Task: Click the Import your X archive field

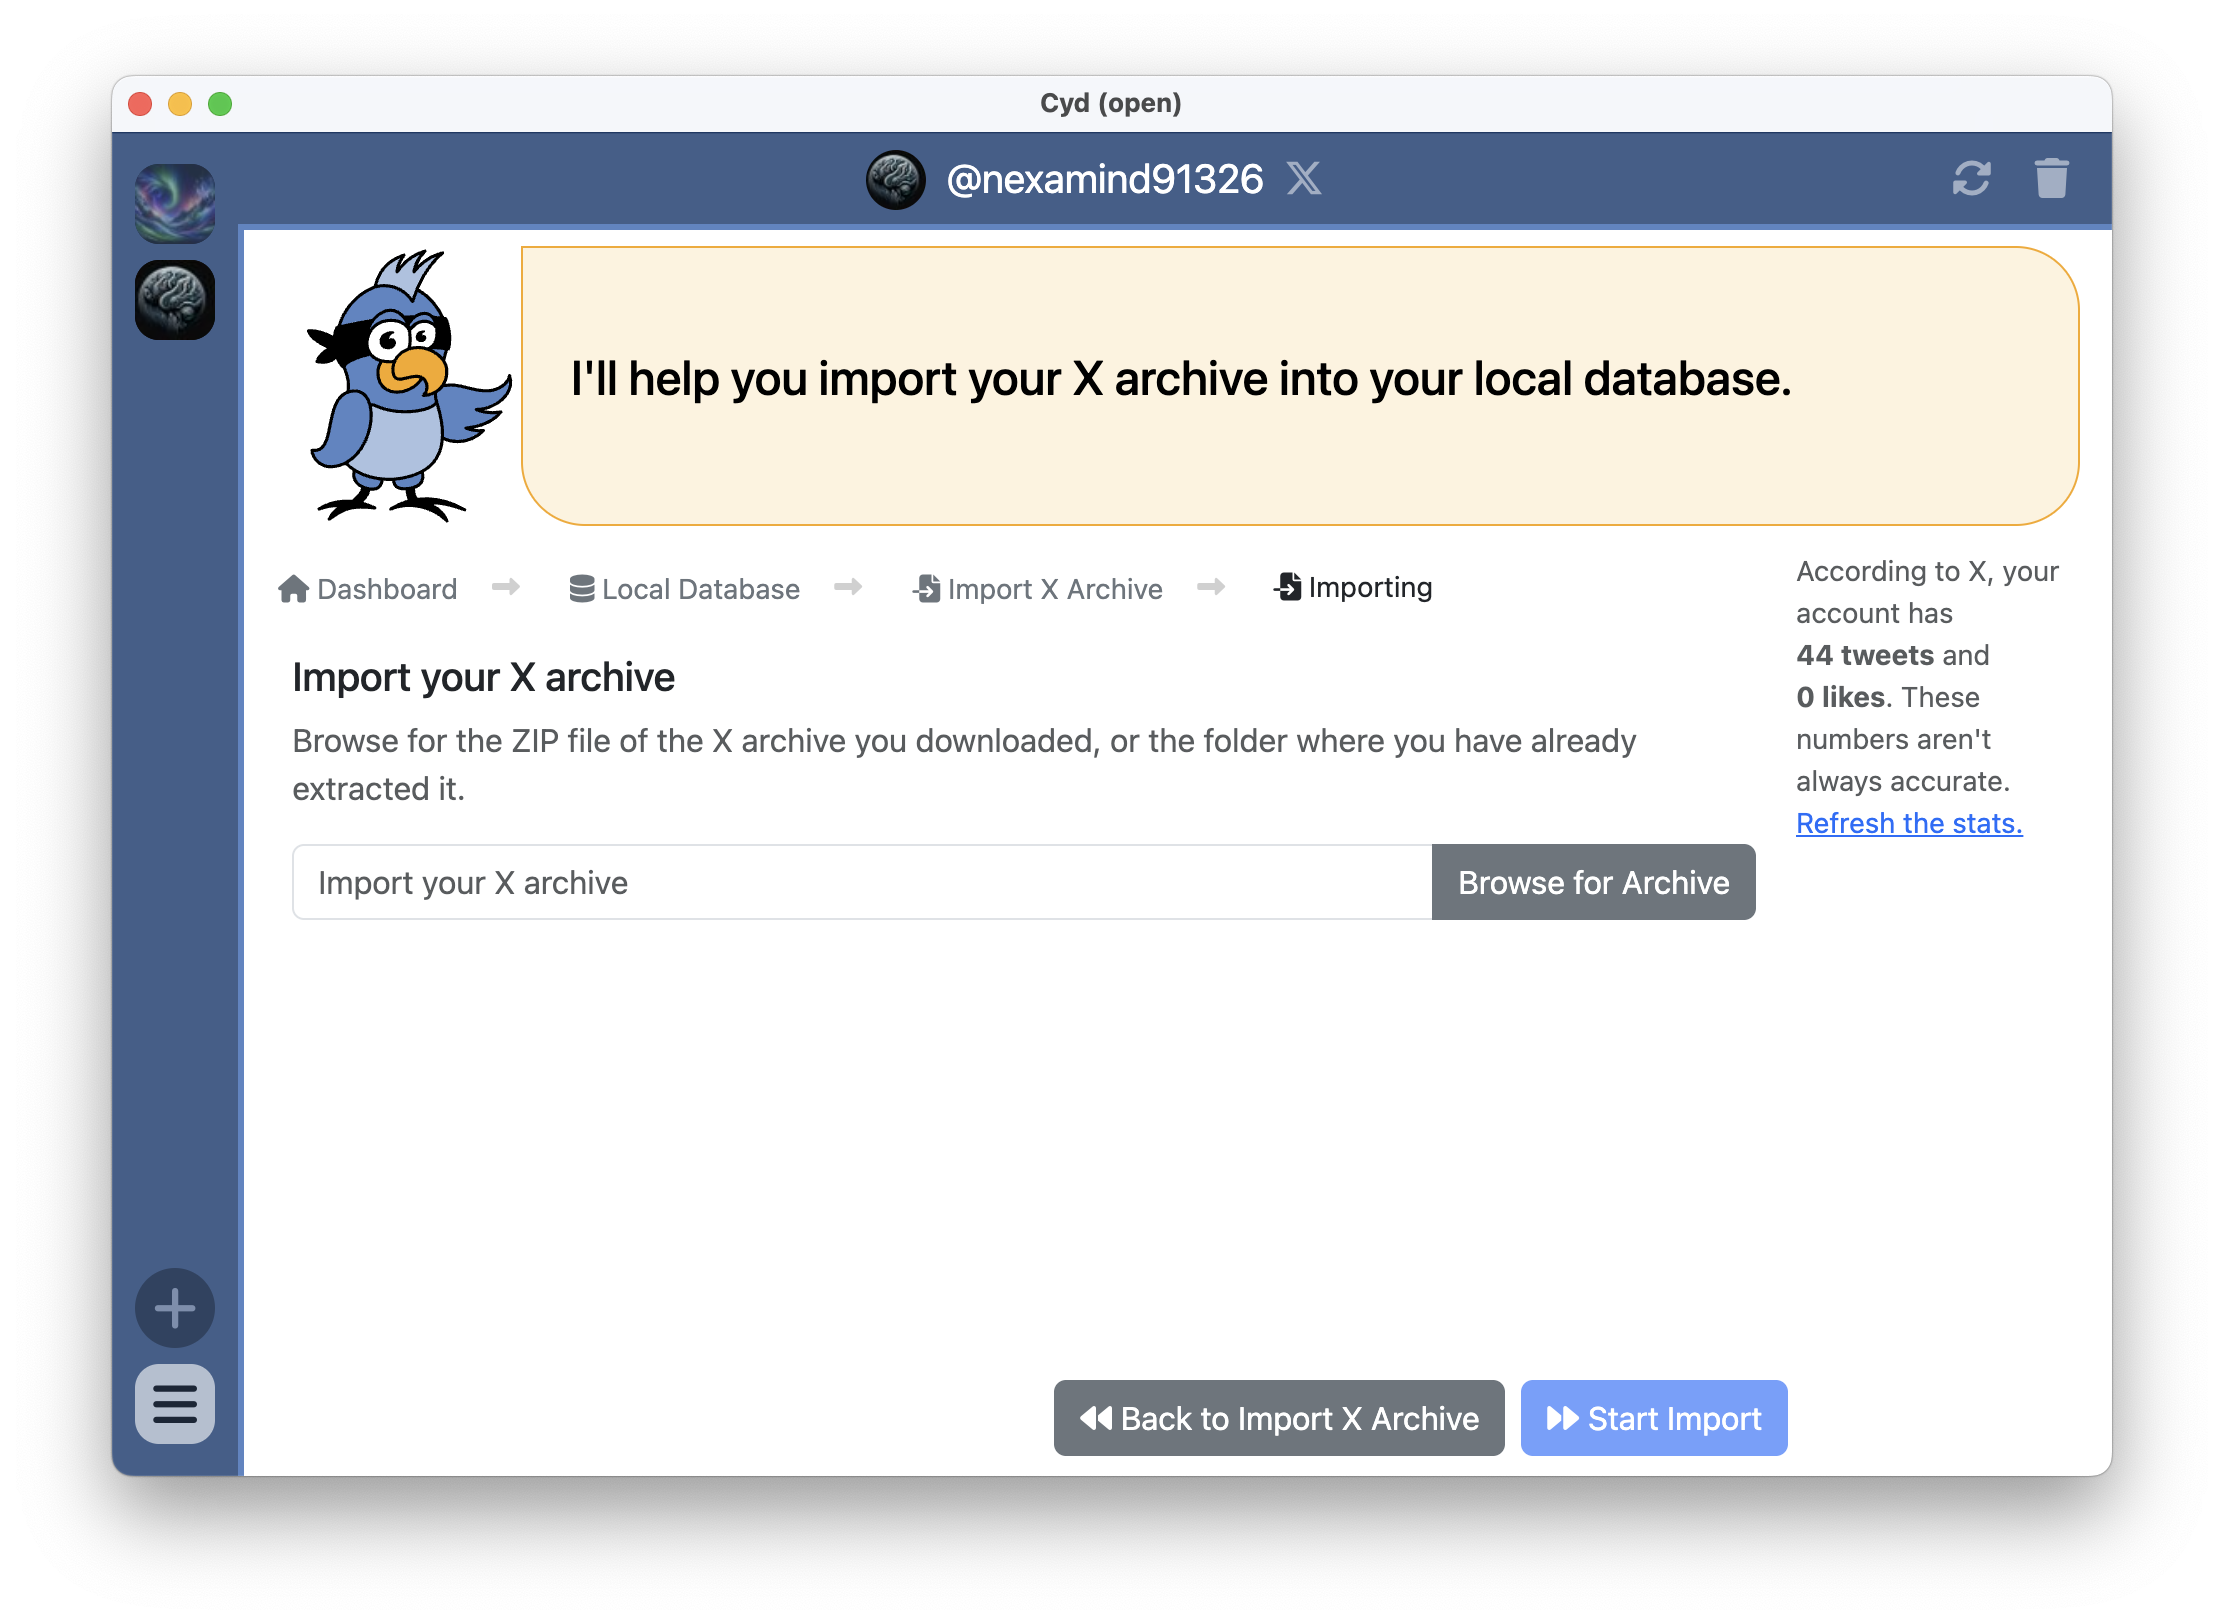Action: [x=861, y=882]
